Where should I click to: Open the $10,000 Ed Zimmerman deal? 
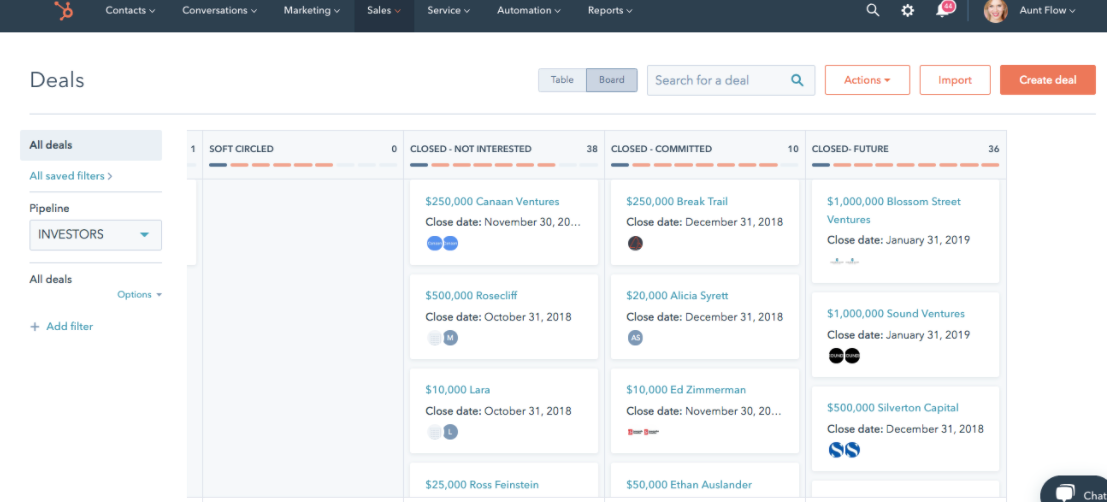[x=685, y=390]
